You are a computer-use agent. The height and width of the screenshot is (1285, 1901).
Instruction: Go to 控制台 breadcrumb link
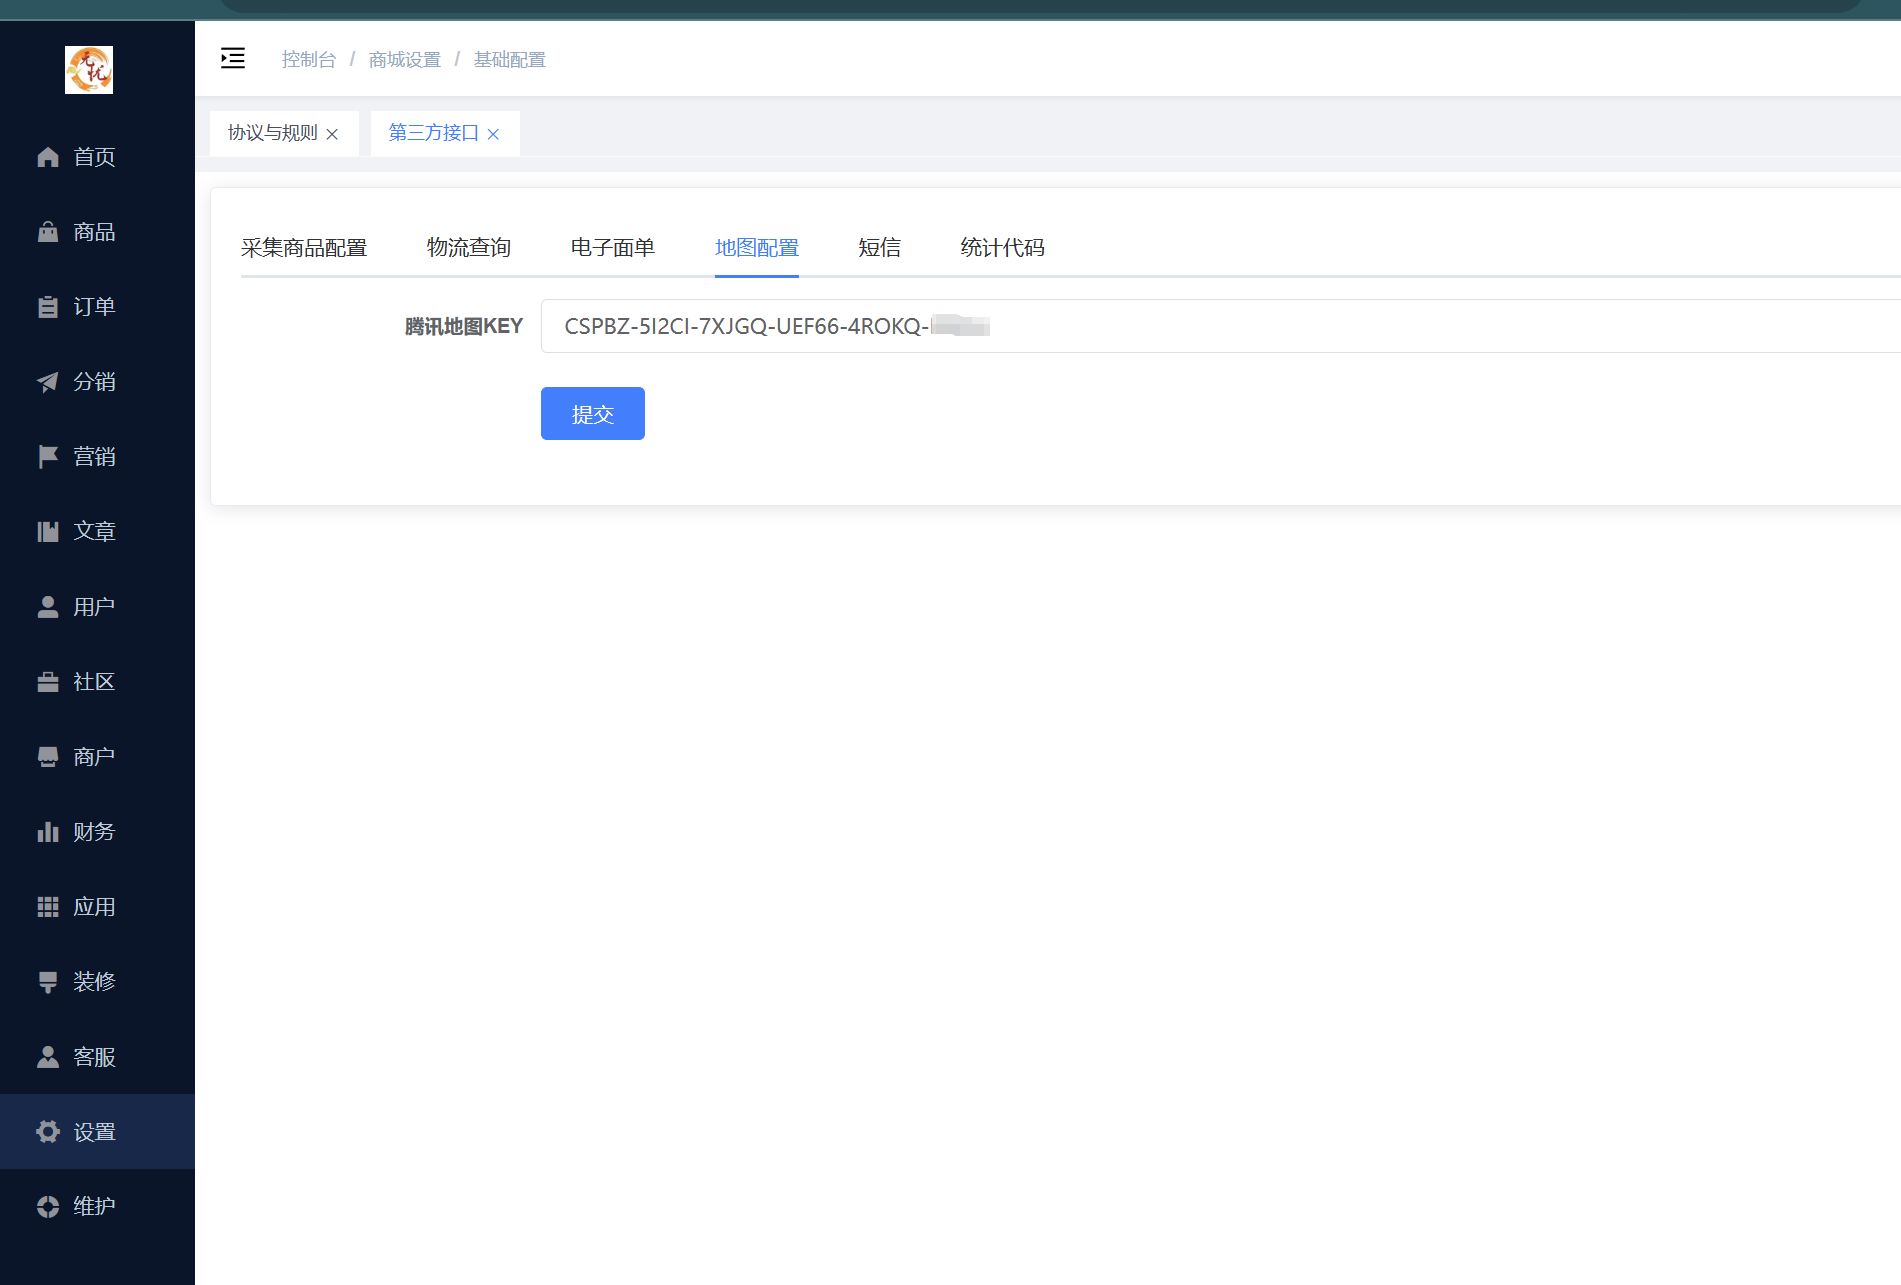coord(309,60)
